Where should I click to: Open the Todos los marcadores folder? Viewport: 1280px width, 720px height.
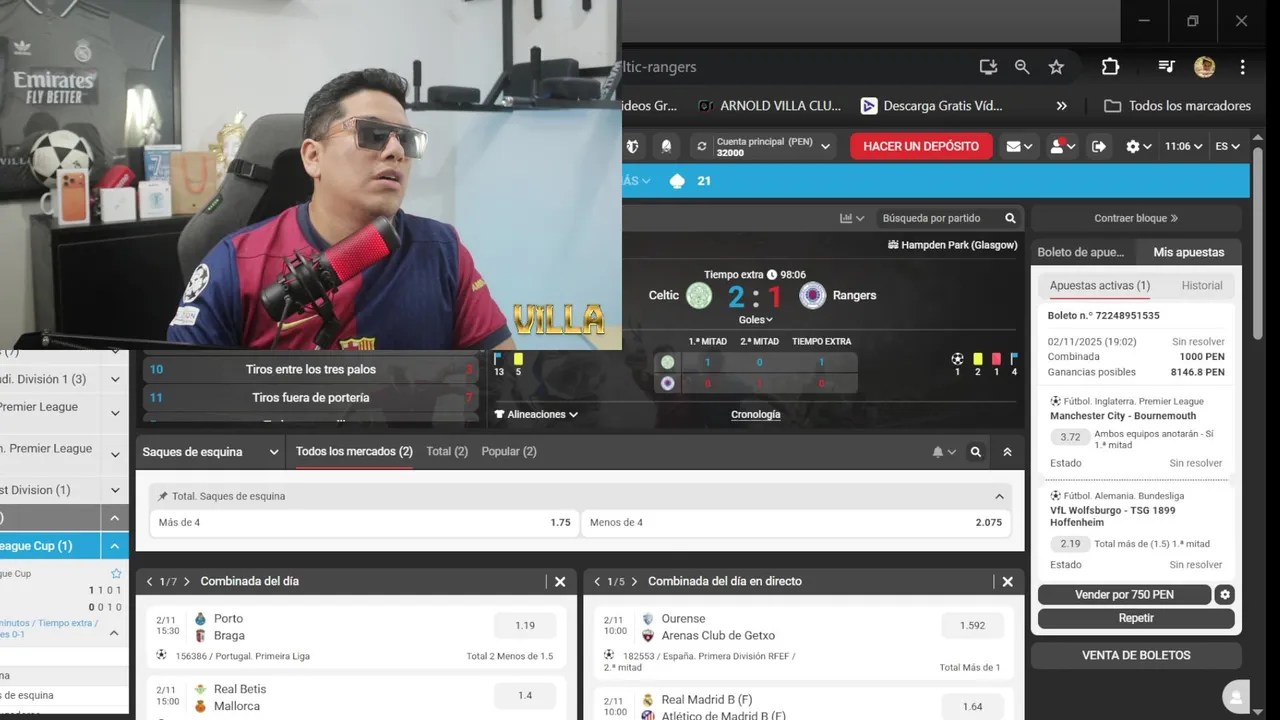coord(1177,106)
